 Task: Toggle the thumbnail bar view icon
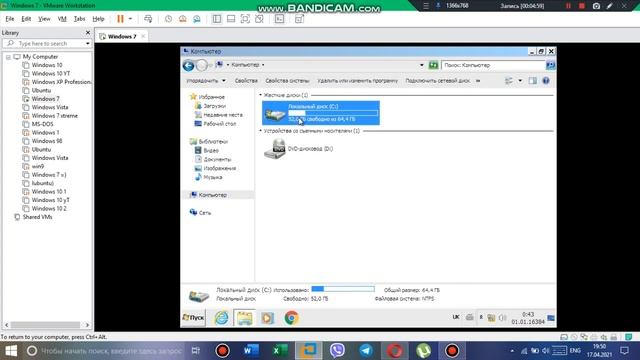[x=231, y=19]
